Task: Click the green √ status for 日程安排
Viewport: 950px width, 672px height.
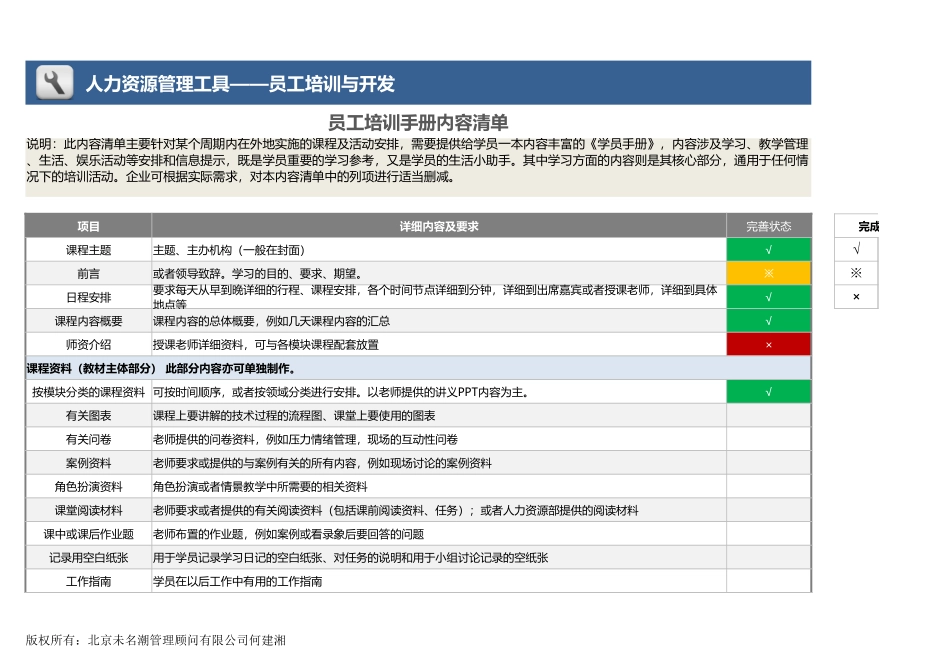Action: tap(768, 297)
